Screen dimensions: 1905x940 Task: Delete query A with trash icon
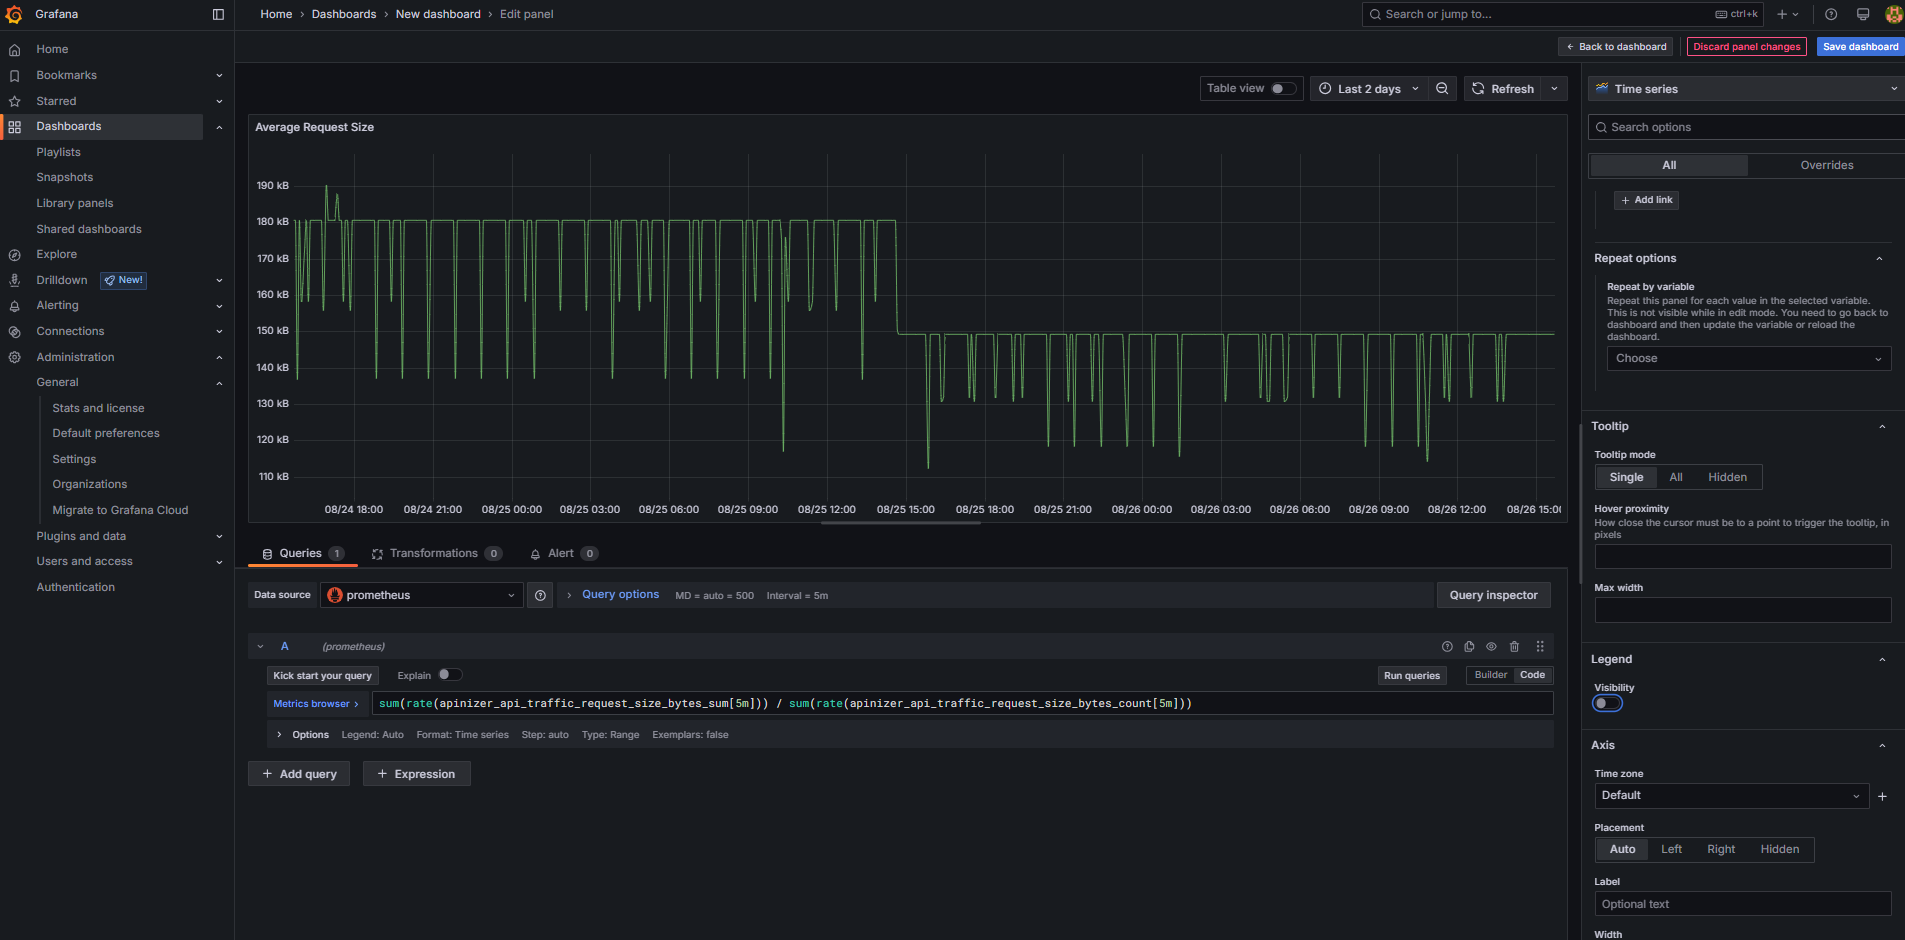(x=1514, y=647)
